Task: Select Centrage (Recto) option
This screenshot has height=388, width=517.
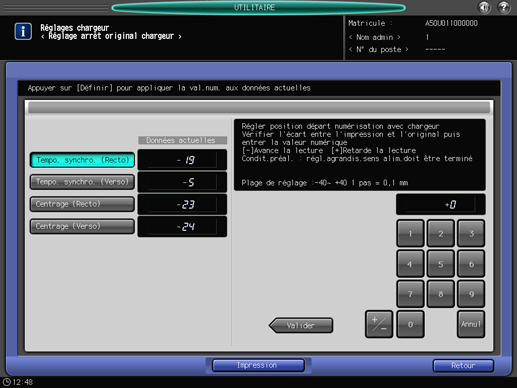Action: click(x=82, y=204)
